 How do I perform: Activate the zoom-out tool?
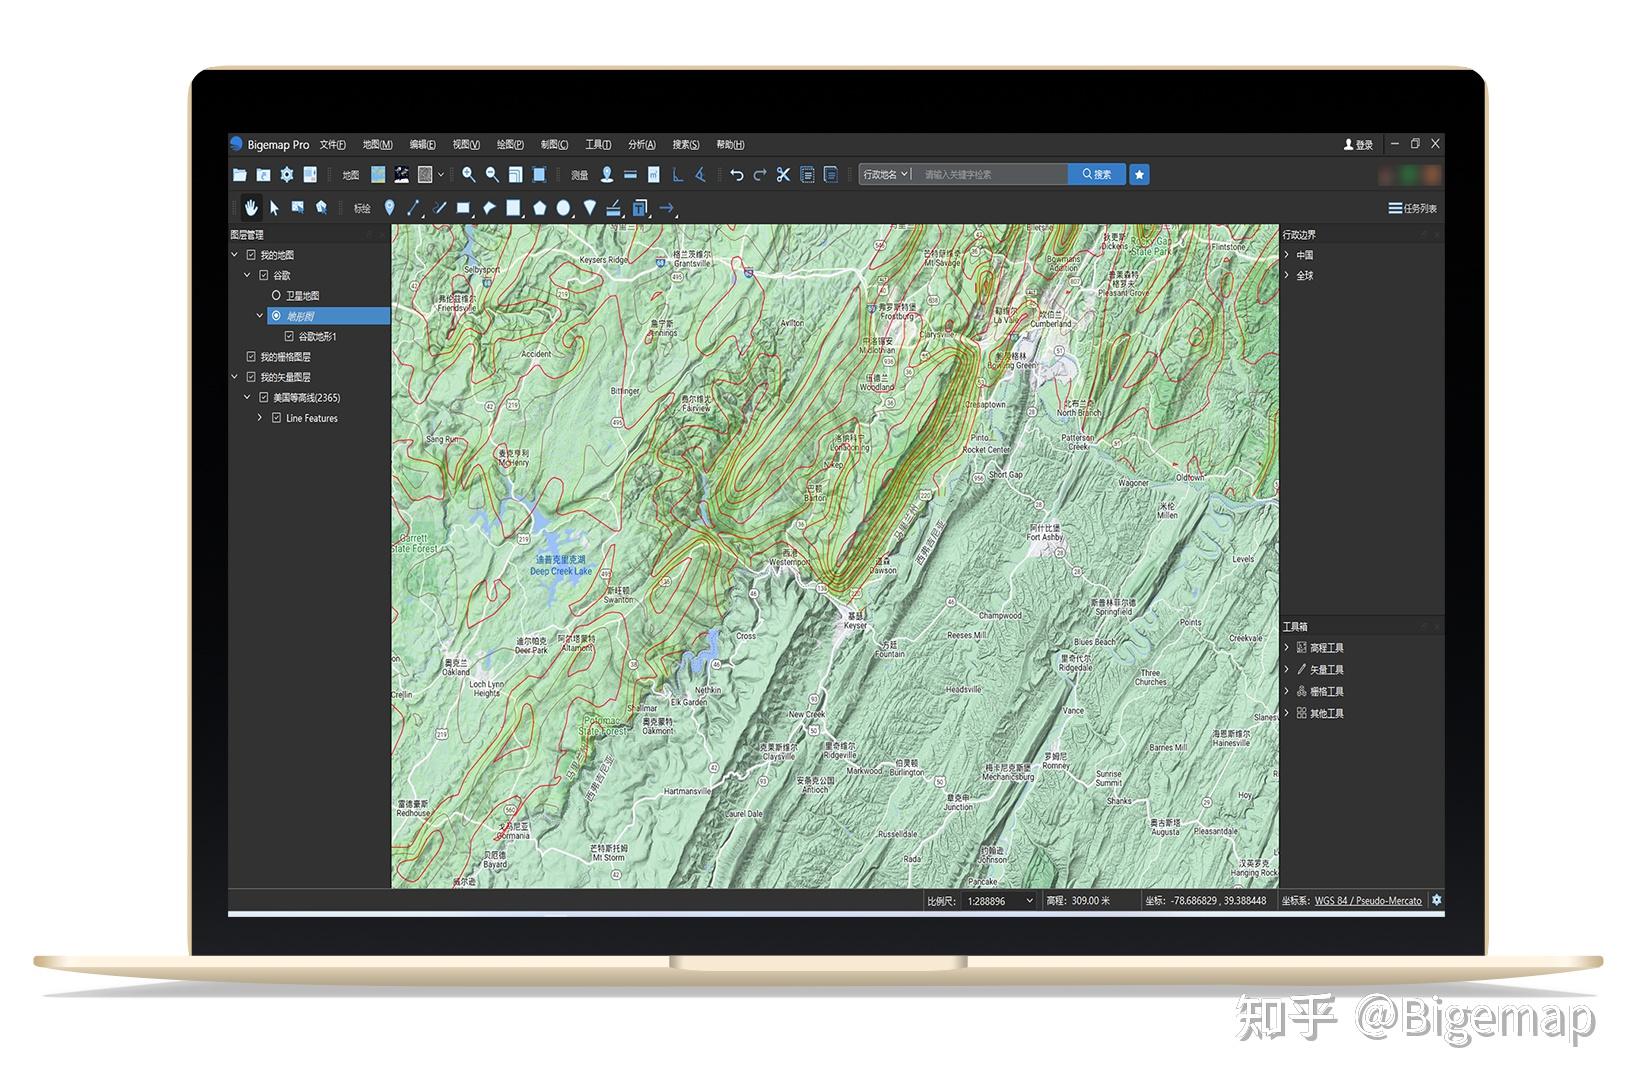click(x=491, y=174)
